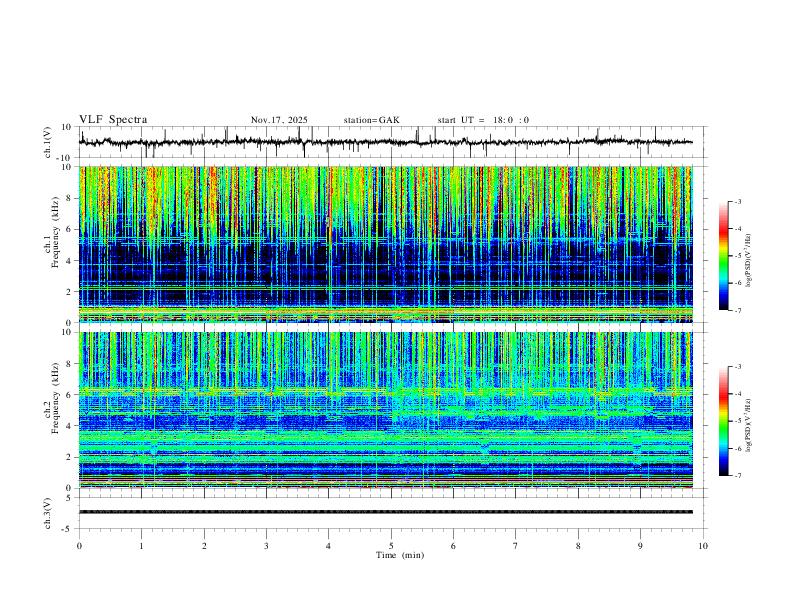
Task: Click the '-3' label on ch.1 colorbar
Action: click(737, 202)
